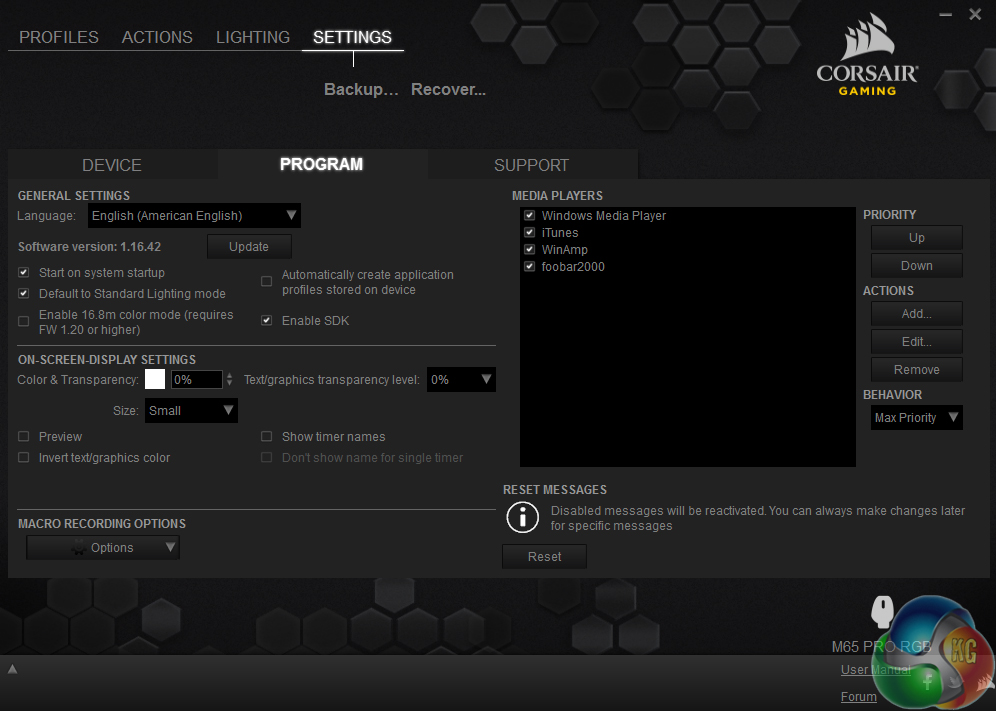Open the LIGHTING tab
996x711 pixels.
click(x=253, y=37)
